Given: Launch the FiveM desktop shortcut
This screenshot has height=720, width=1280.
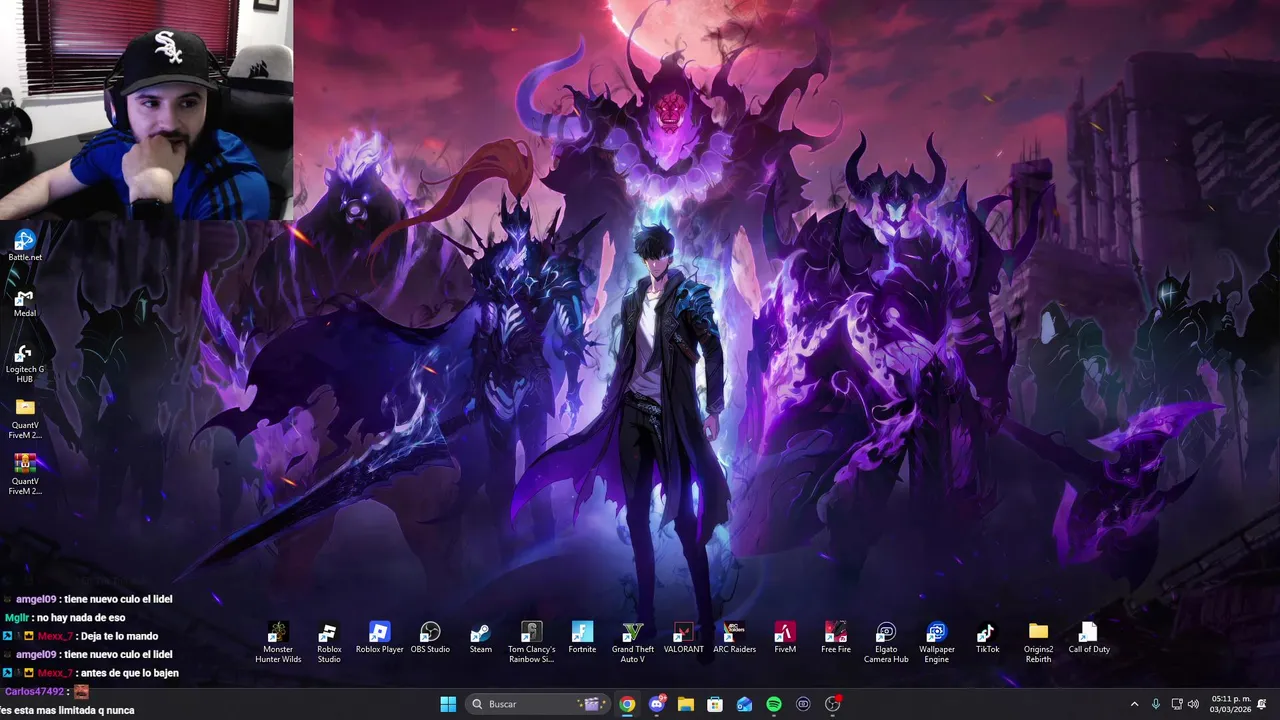Looking at the screenshot, I should point(785,638).
